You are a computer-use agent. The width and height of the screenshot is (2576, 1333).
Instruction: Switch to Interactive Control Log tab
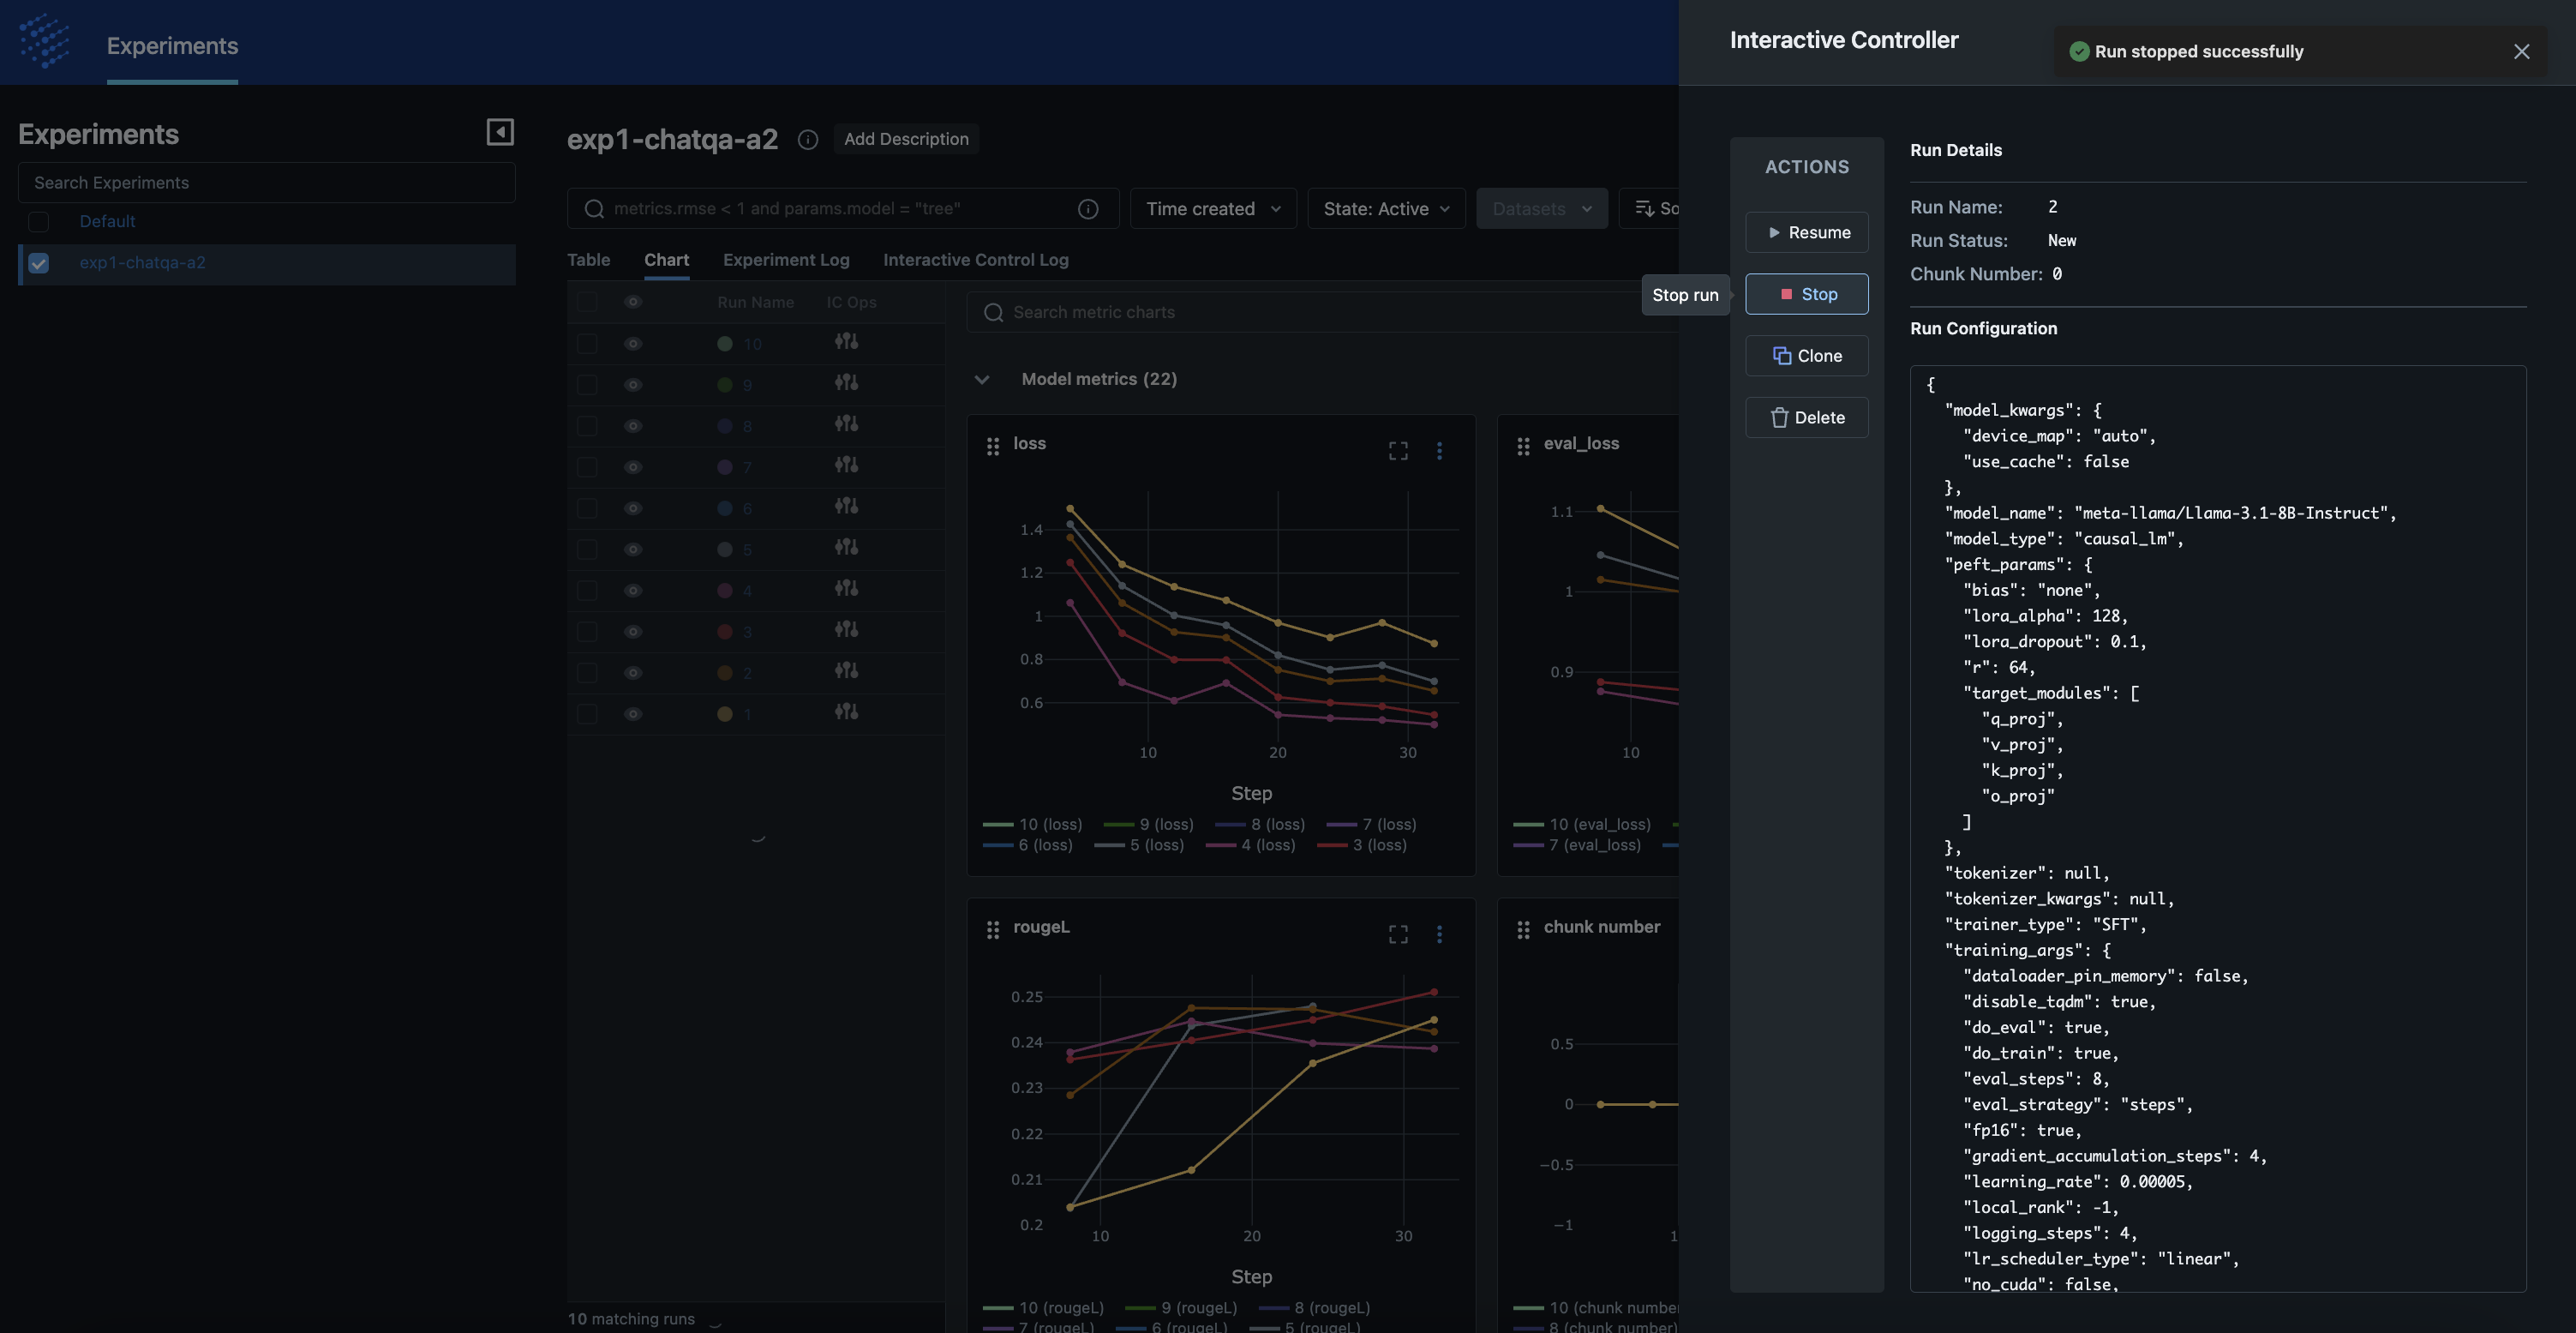(x=975, y=260)
